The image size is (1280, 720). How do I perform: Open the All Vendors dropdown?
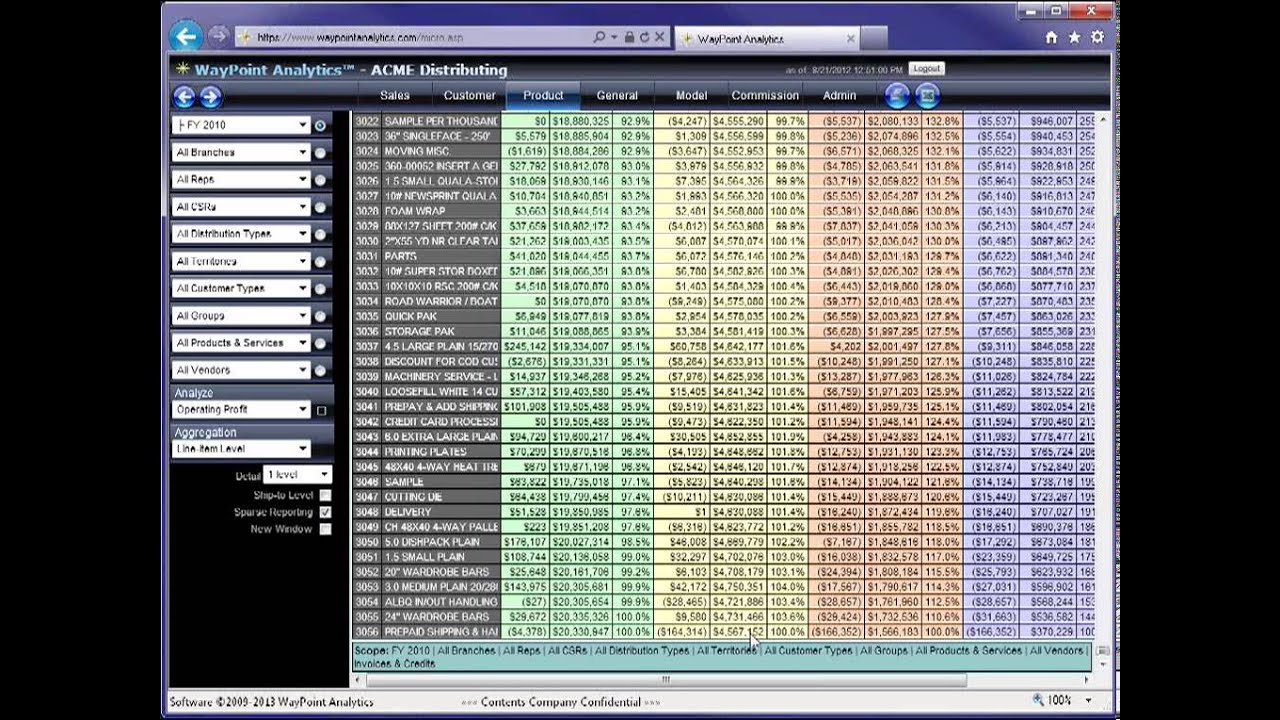tap(240, 369)
